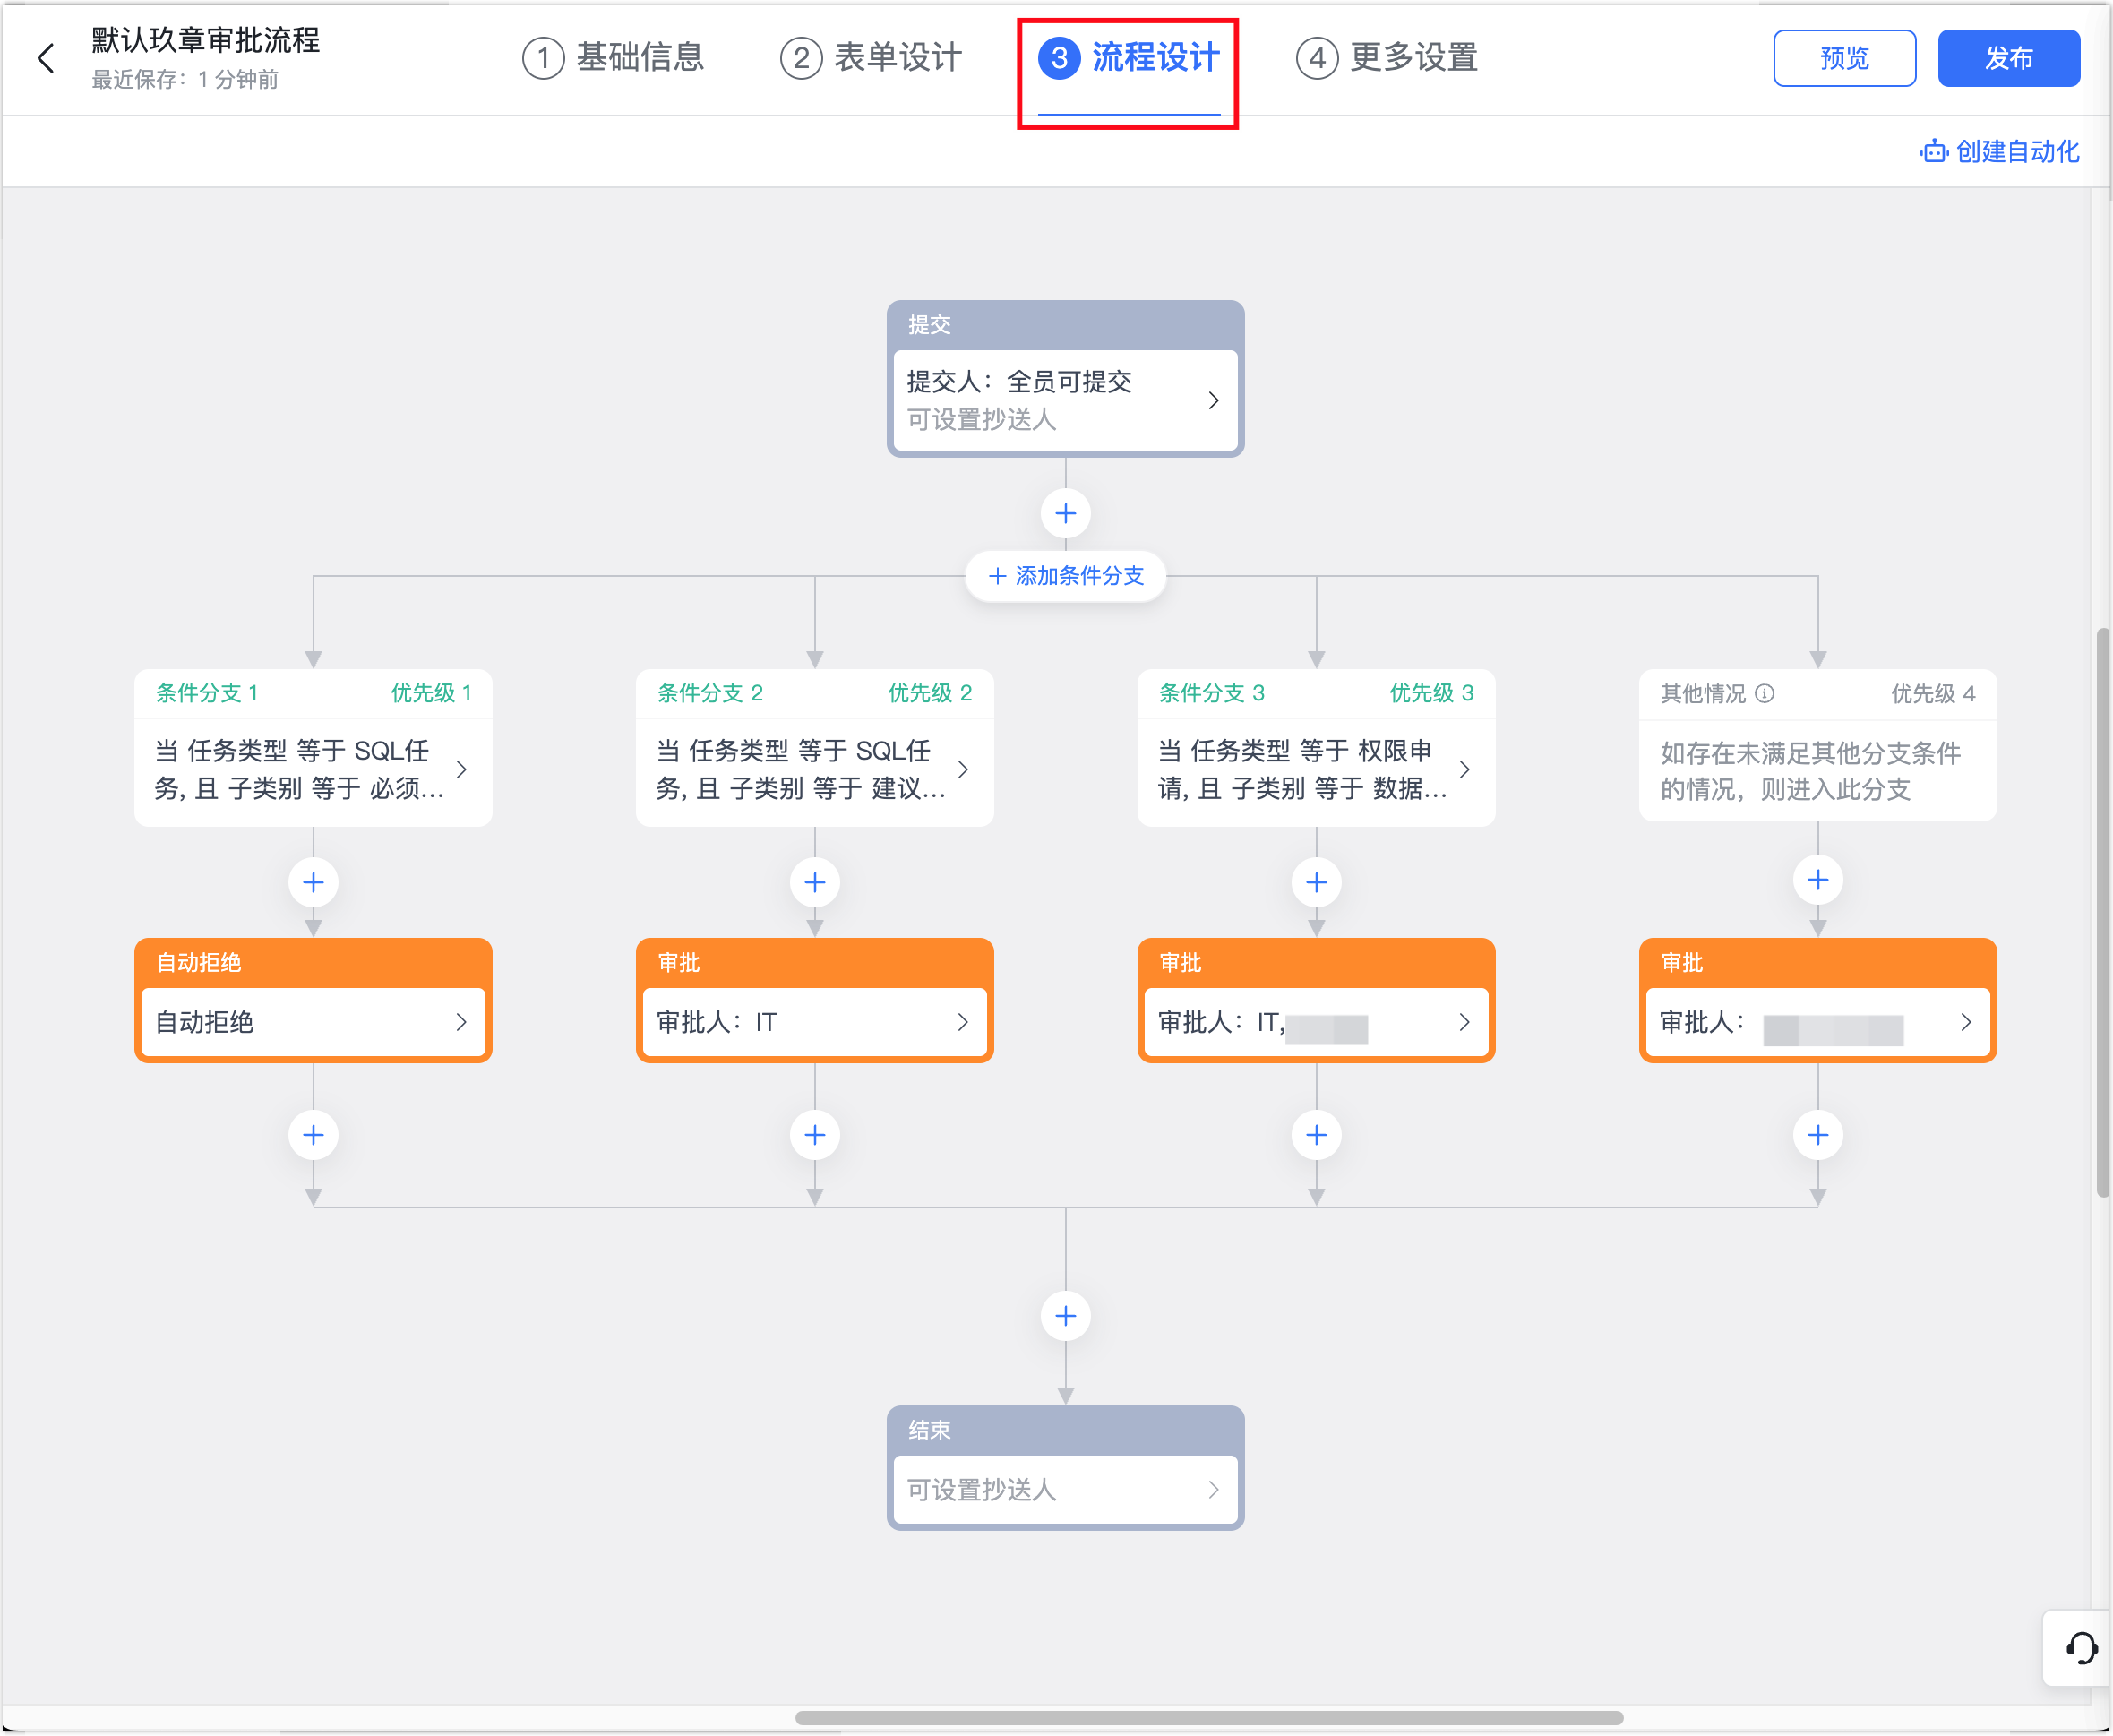The width and height of the screenshot is (2113, 1736).
Task: Open the 审批人: IT approval node
Action: (x=814, y=1022)
